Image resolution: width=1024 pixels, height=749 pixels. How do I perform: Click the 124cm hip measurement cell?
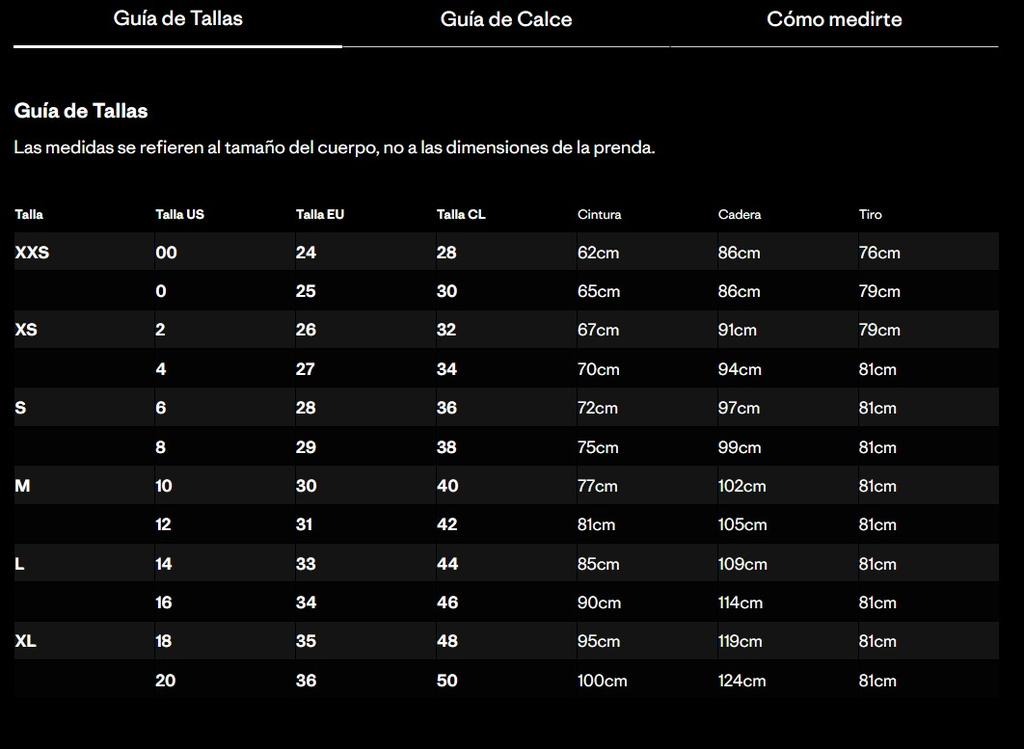click(x=742, y=681)
